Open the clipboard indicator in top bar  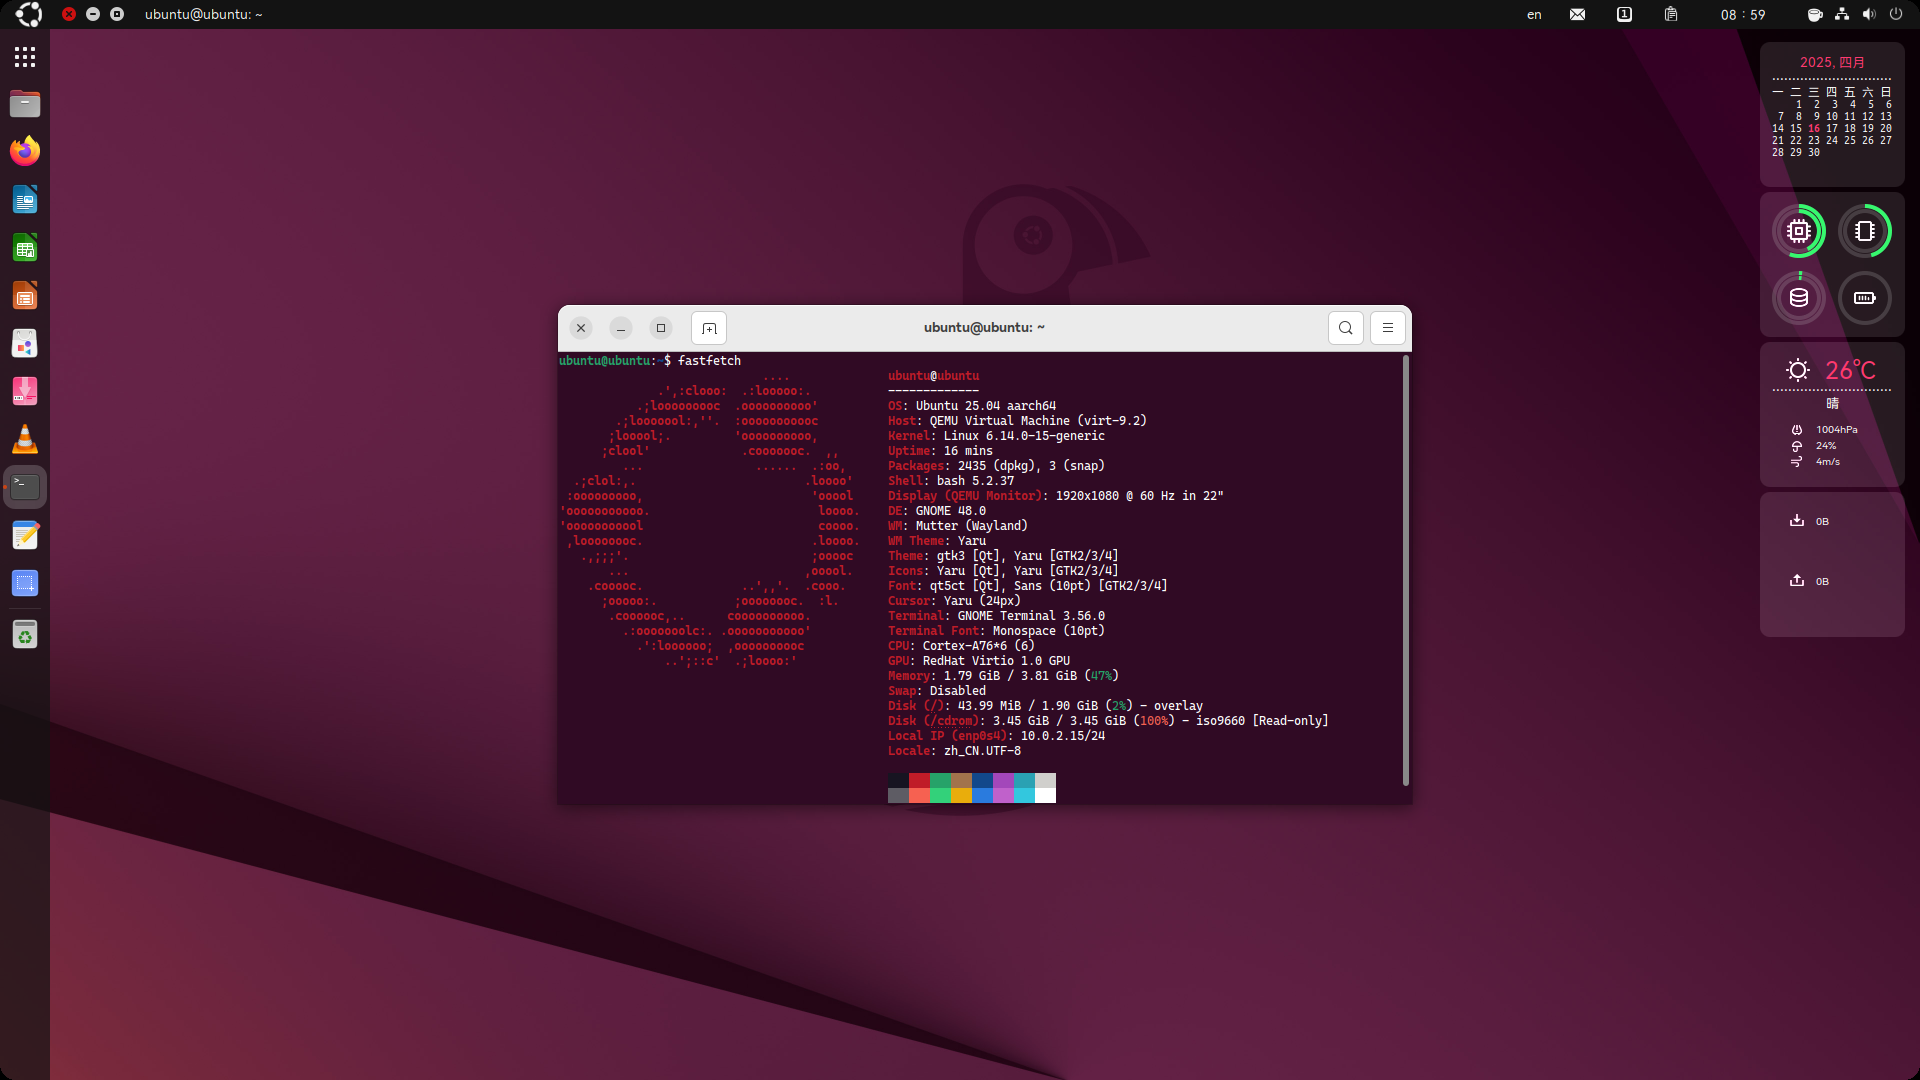coord(1671,14)
